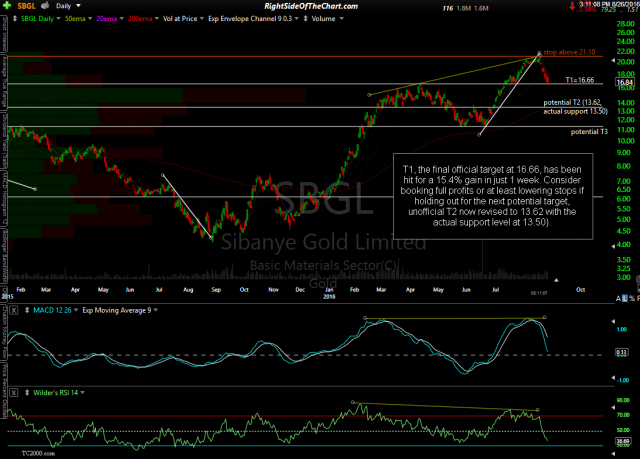This screenshot has width=640, height=459.
Task: Click the scale arrows beside SBGL Daily
Action: [x=15, y=19]
